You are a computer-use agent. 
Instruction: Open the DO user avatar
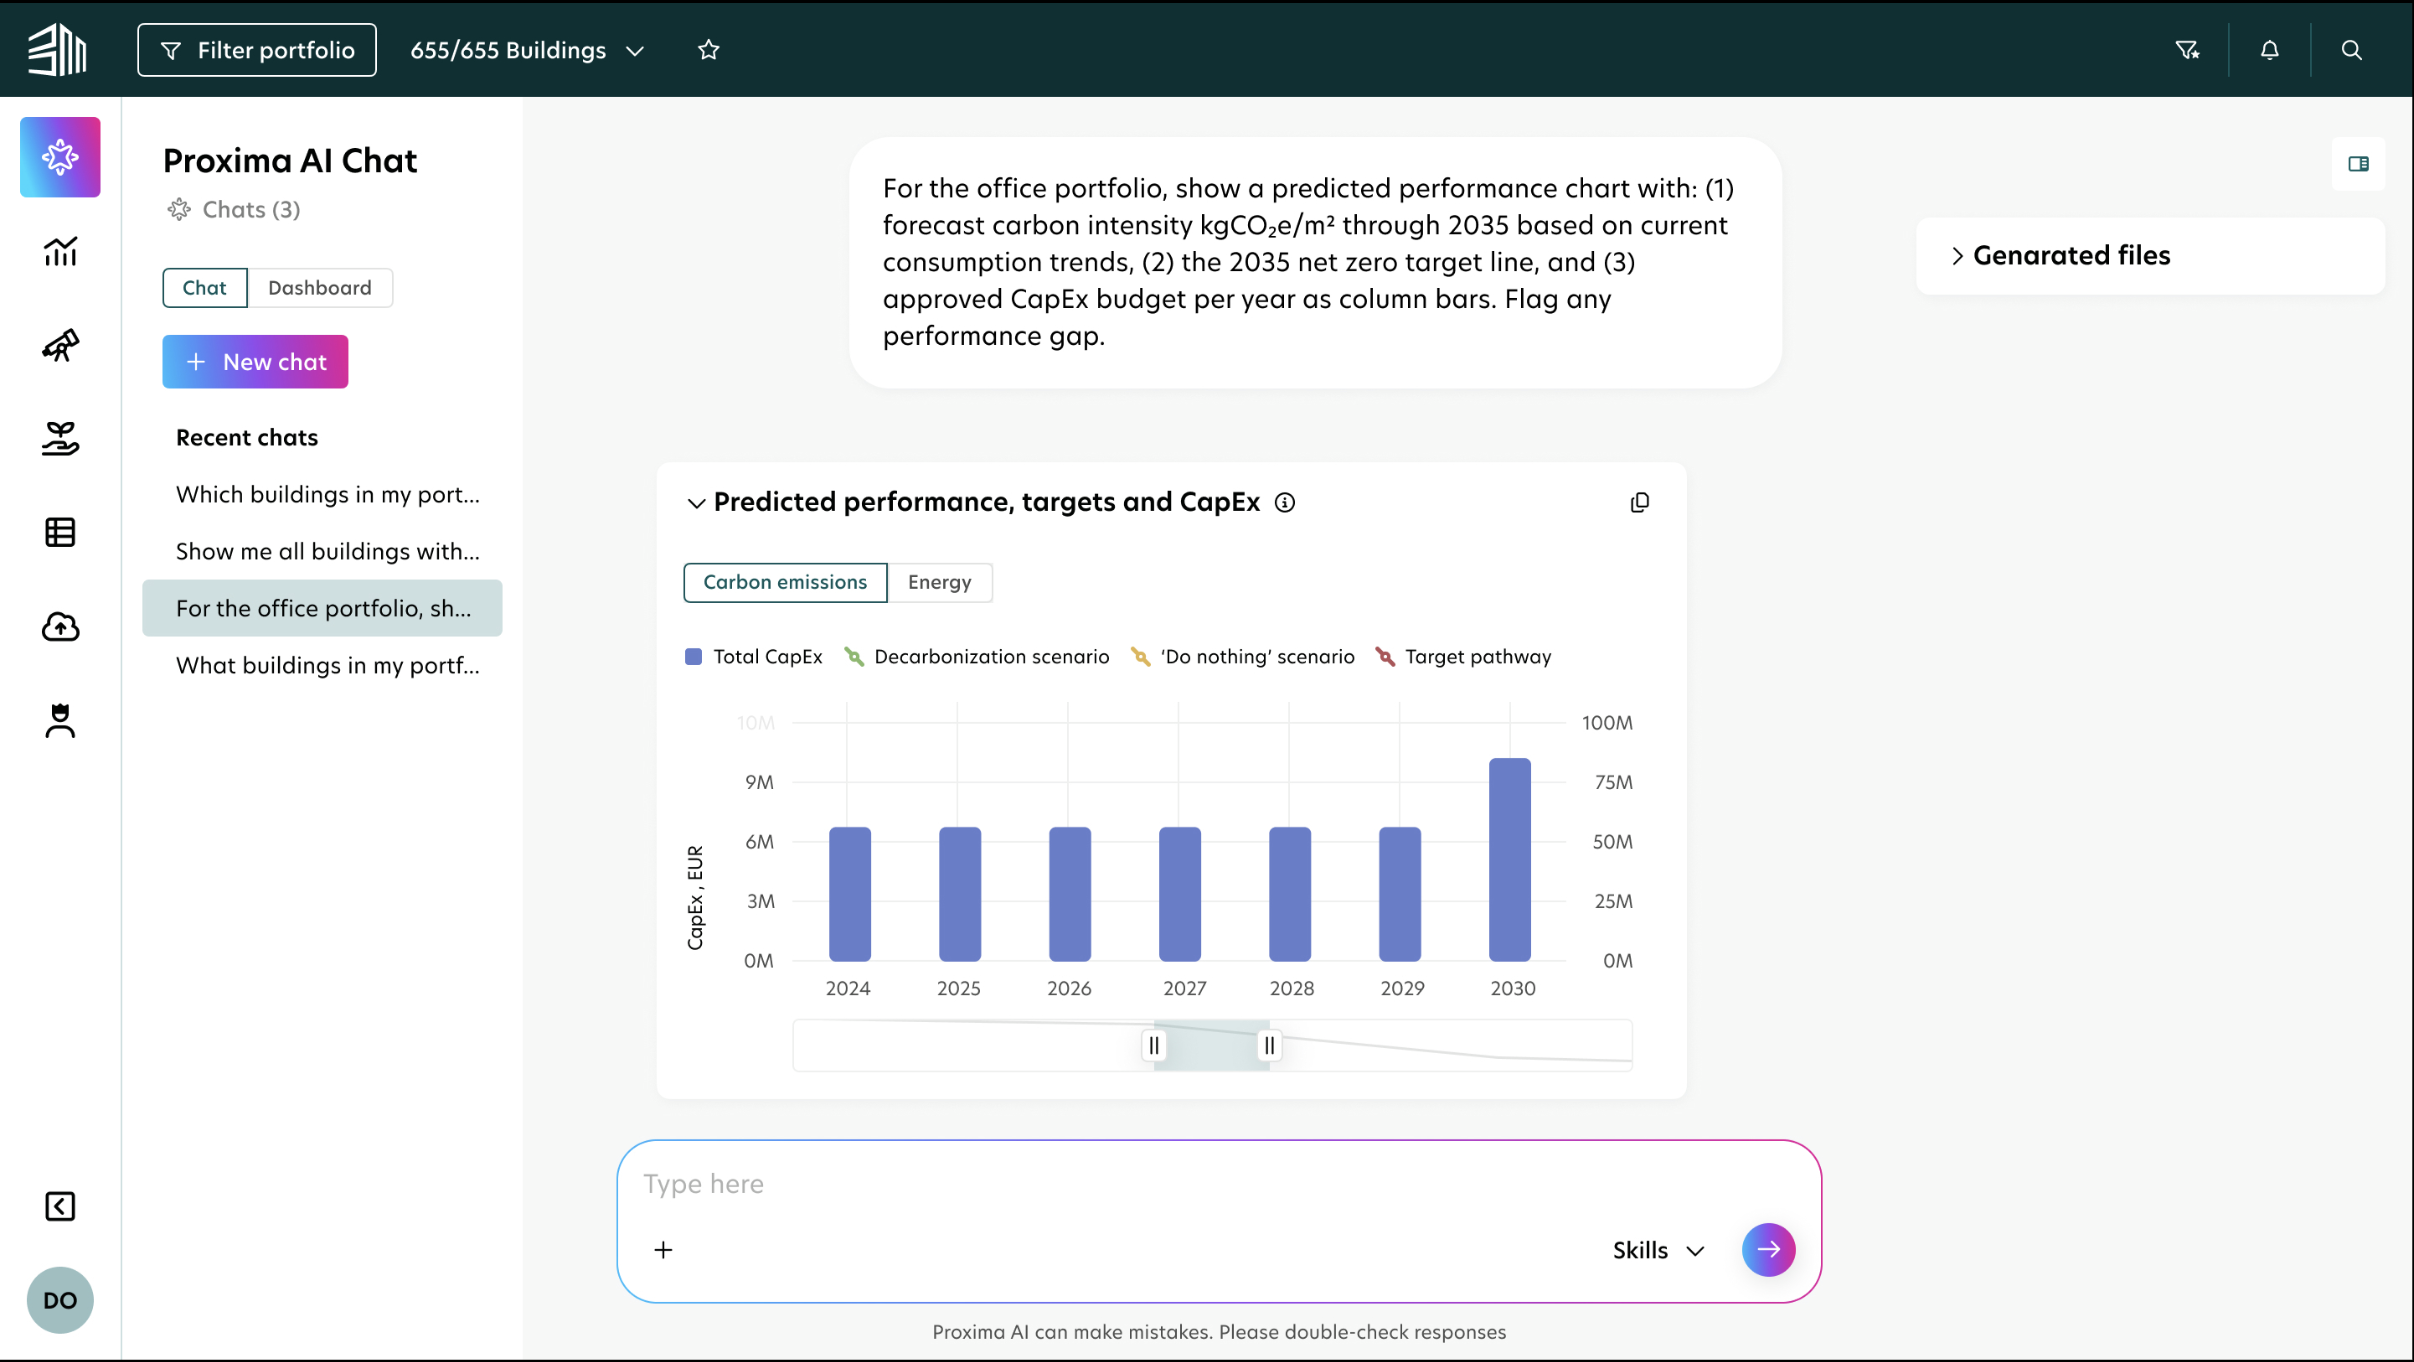60,1300
